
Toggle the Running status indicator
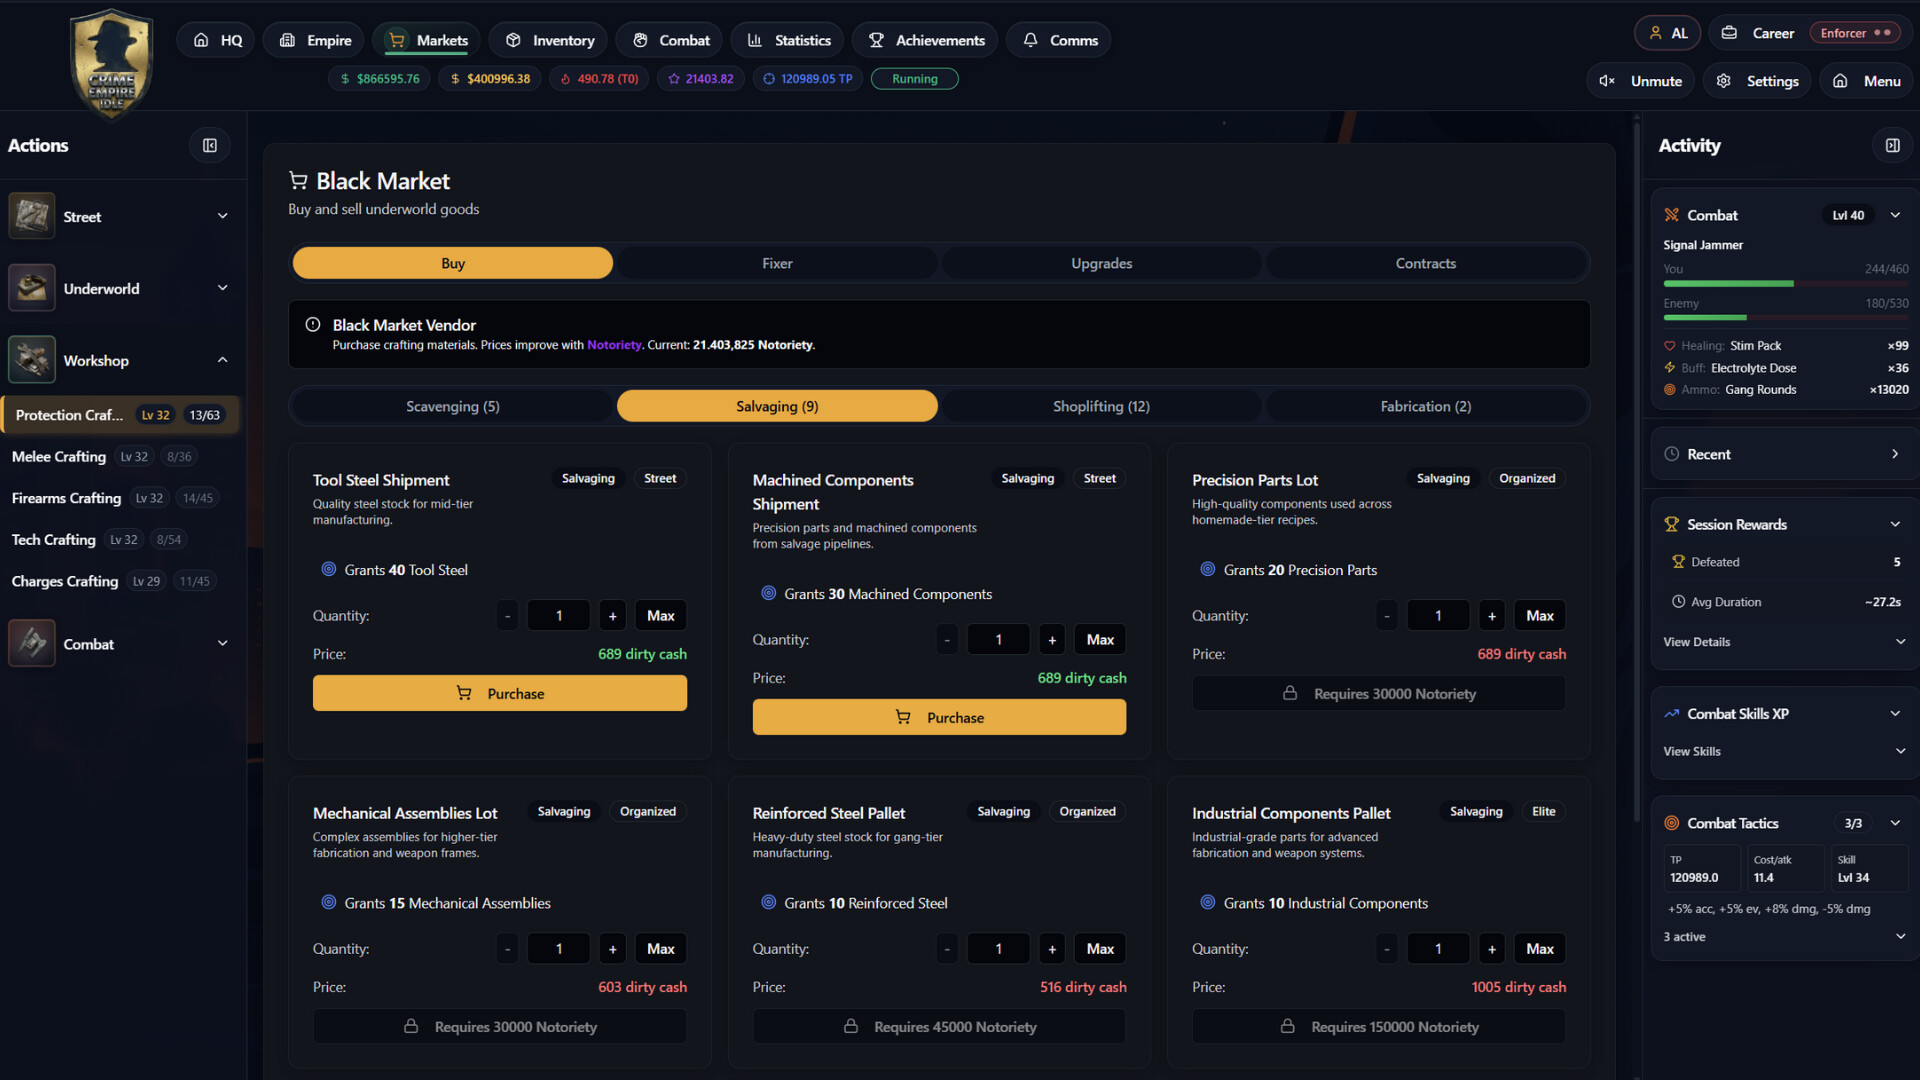[914, 79]
